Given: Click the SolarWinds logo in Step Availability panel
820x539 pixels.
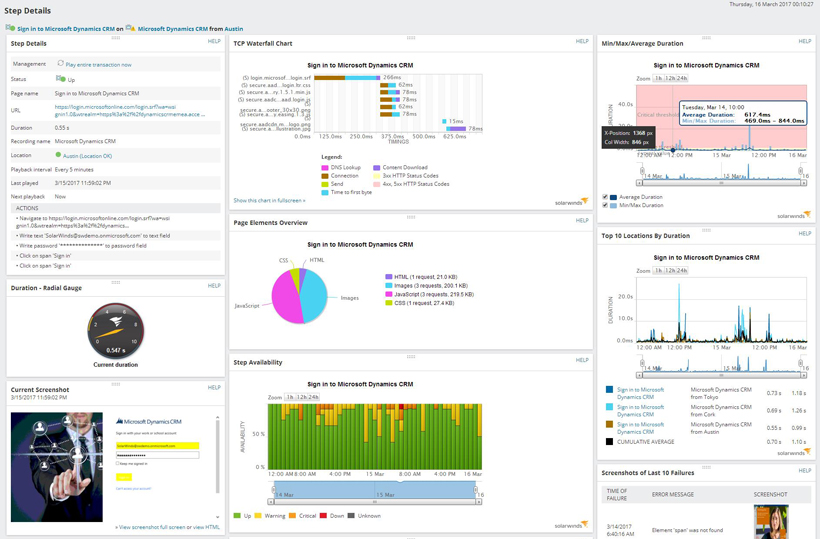Looking at the screenshot, I should (571, 523).
